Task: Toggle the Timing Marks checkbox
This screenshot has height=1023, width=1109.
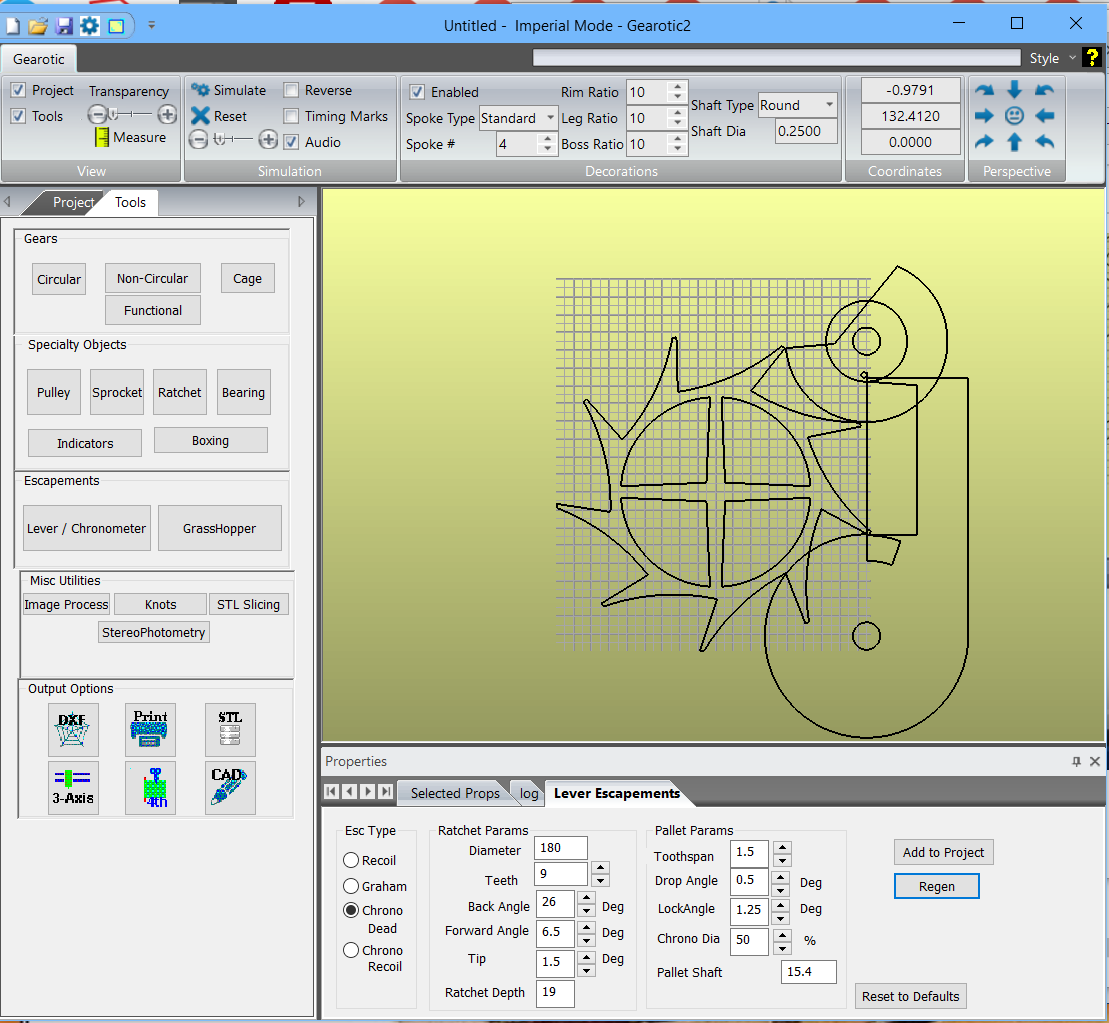Action: pos(291,116)
